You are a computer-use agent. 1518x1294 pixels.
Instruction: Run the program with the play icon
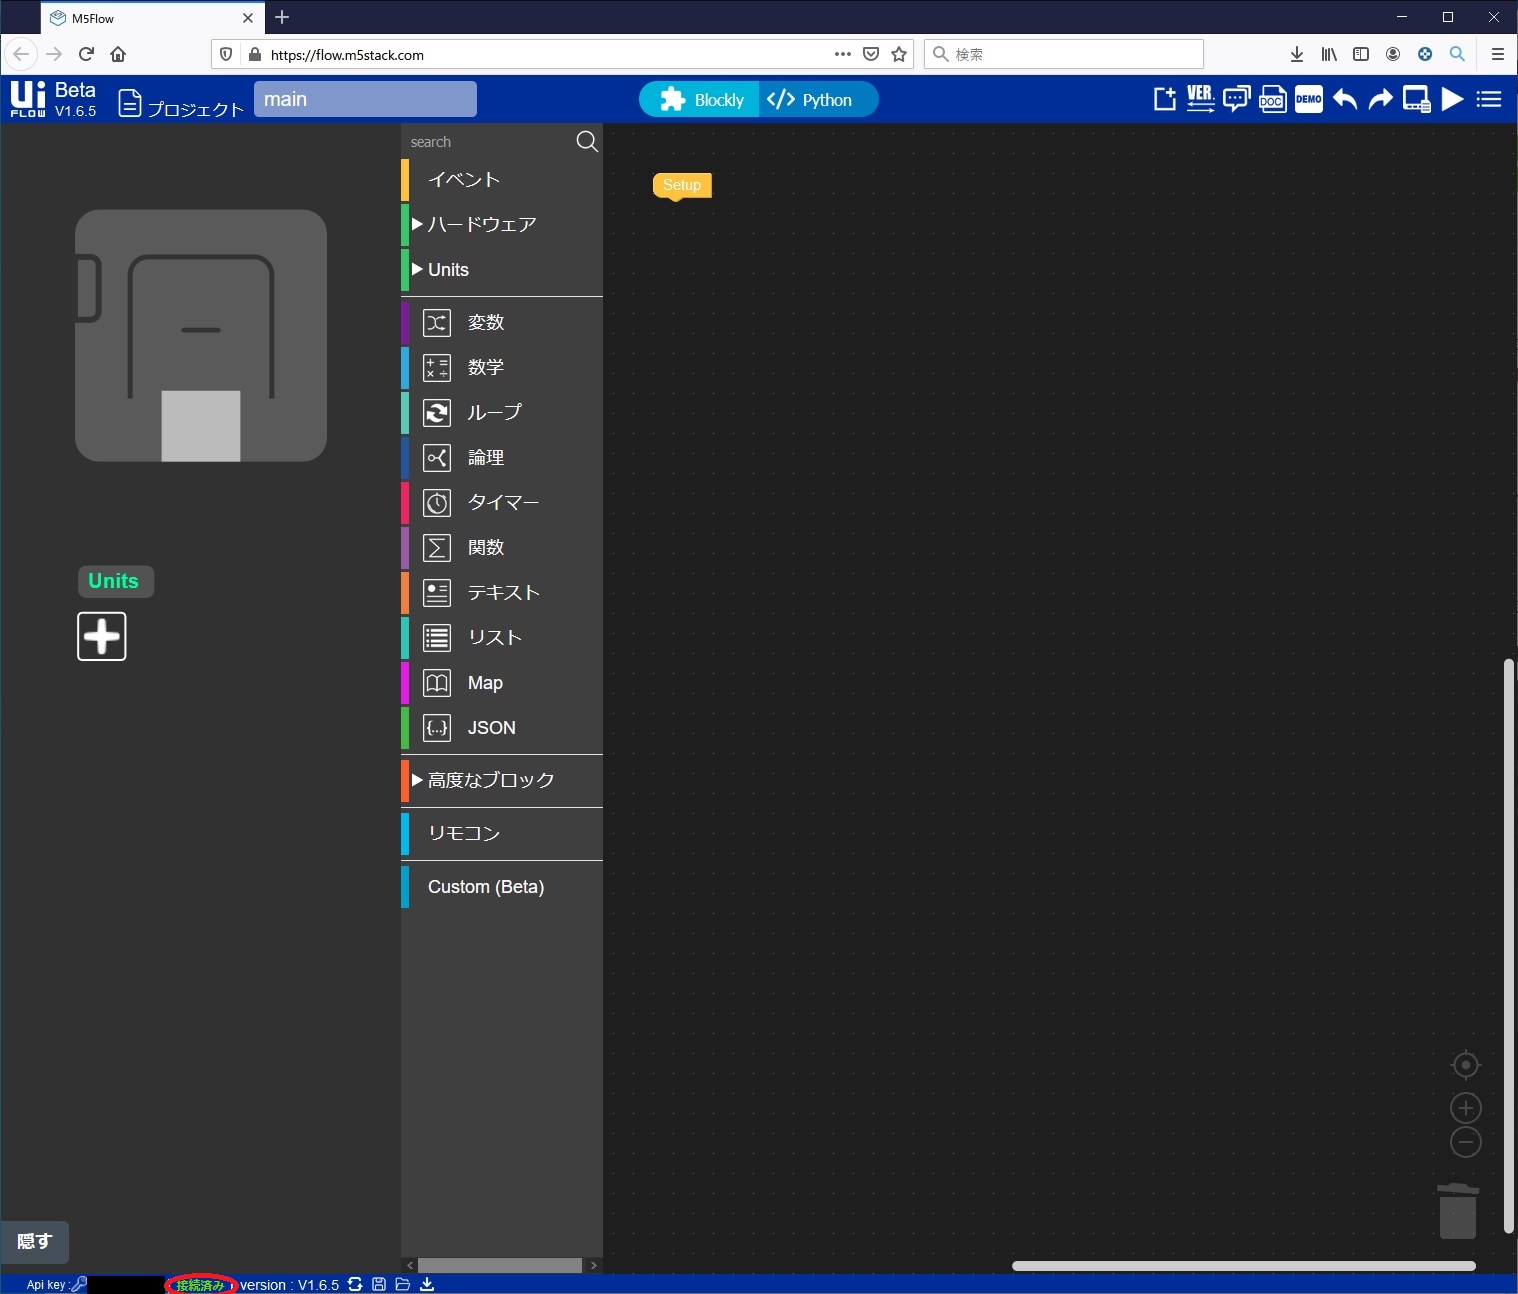point(1452,98)
